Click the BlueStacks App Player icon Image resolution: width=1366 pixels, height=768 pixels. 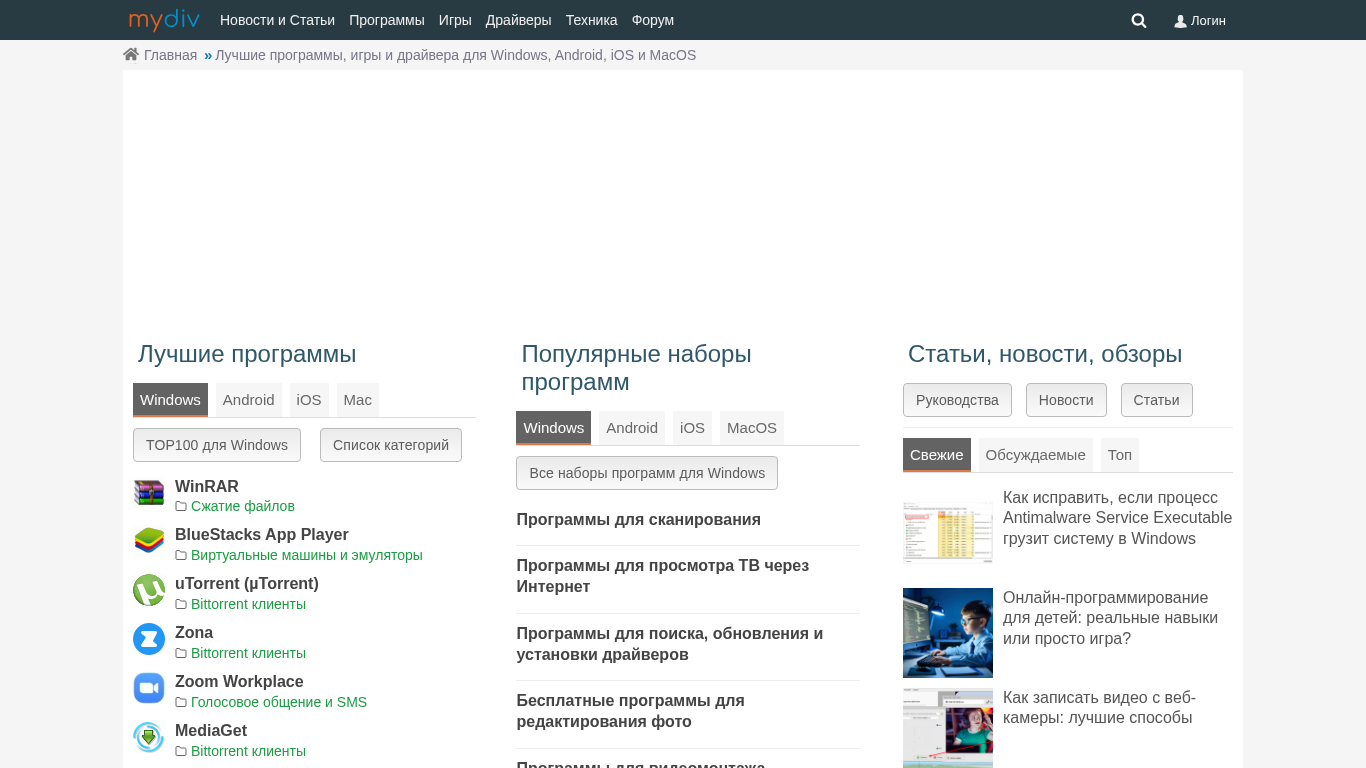coord(149,541)
